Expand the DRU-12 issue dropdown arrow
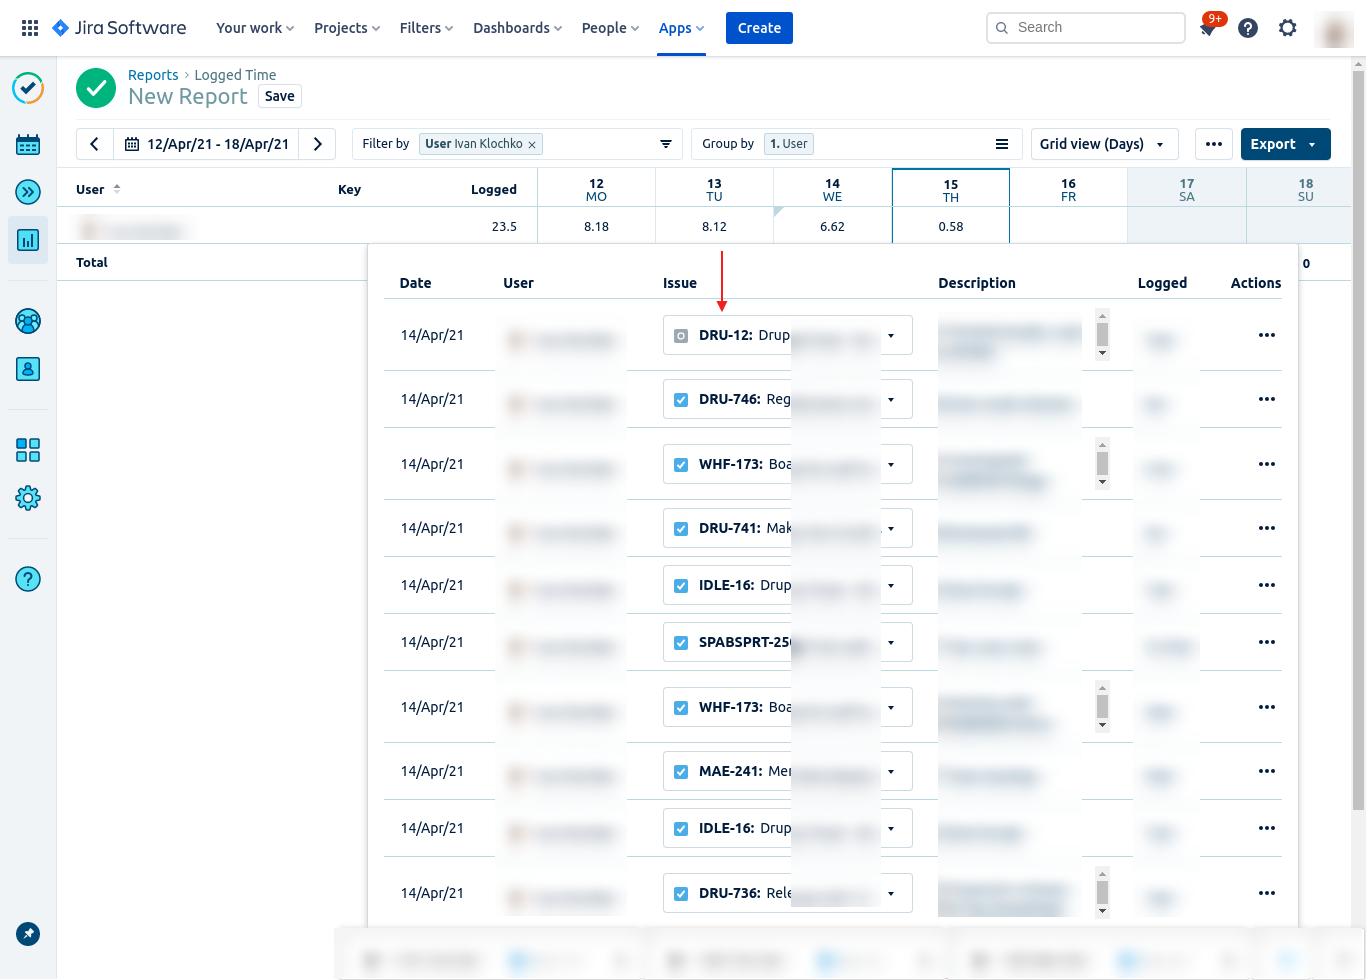 click(x=891, y=336)
